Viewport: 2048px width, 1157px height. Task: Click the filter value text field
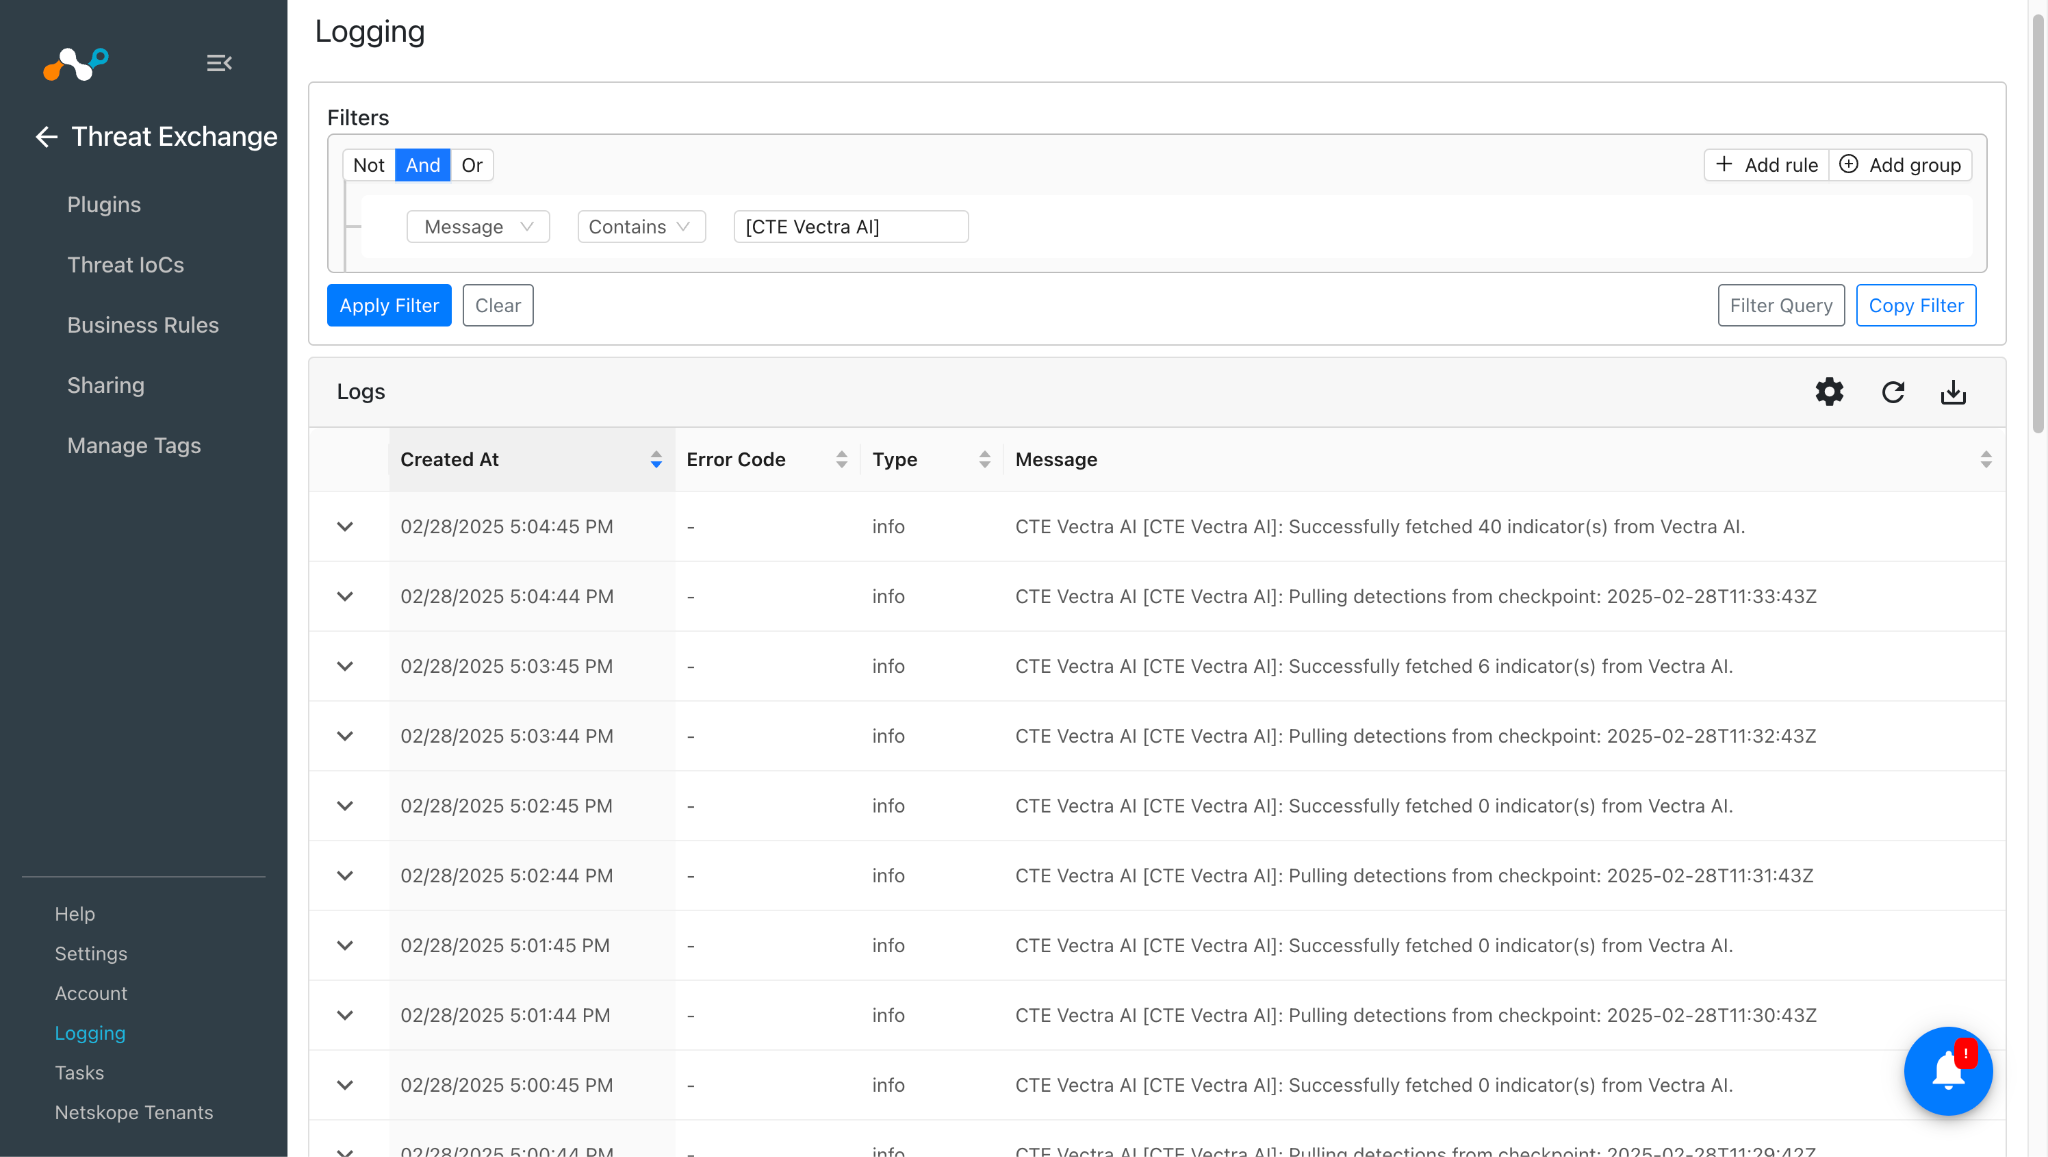850,227
